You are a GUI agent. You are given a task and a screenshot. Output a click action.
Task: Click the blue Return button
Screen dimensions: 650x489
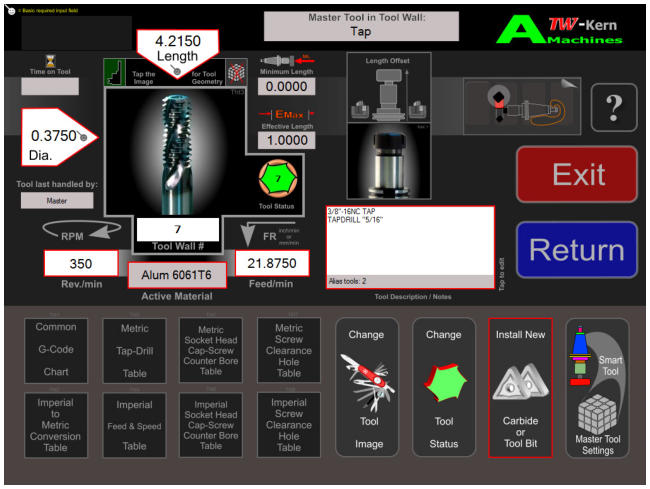tap(577, 250)
